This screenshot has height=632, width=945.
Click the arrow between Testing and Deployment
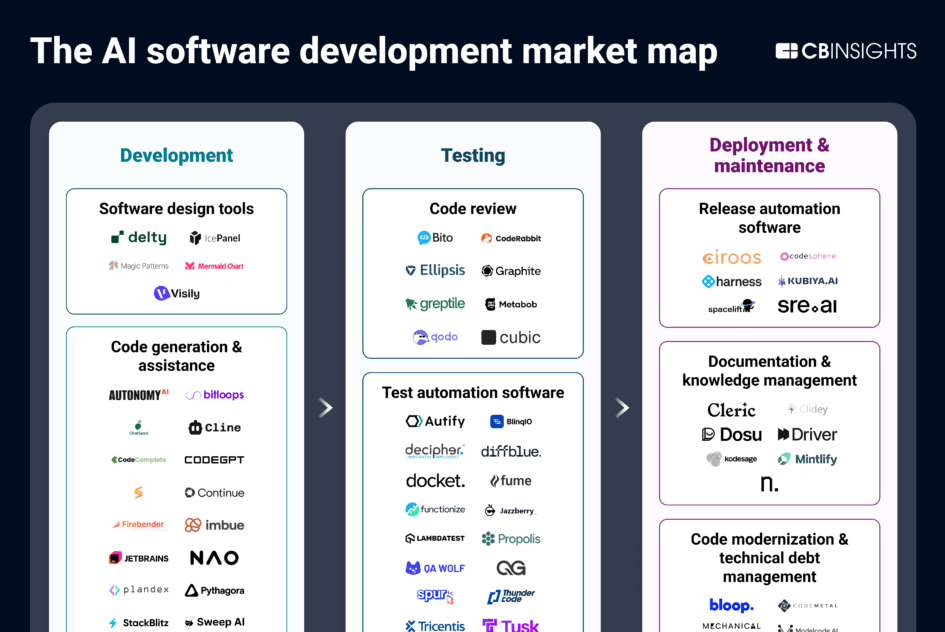622,407
